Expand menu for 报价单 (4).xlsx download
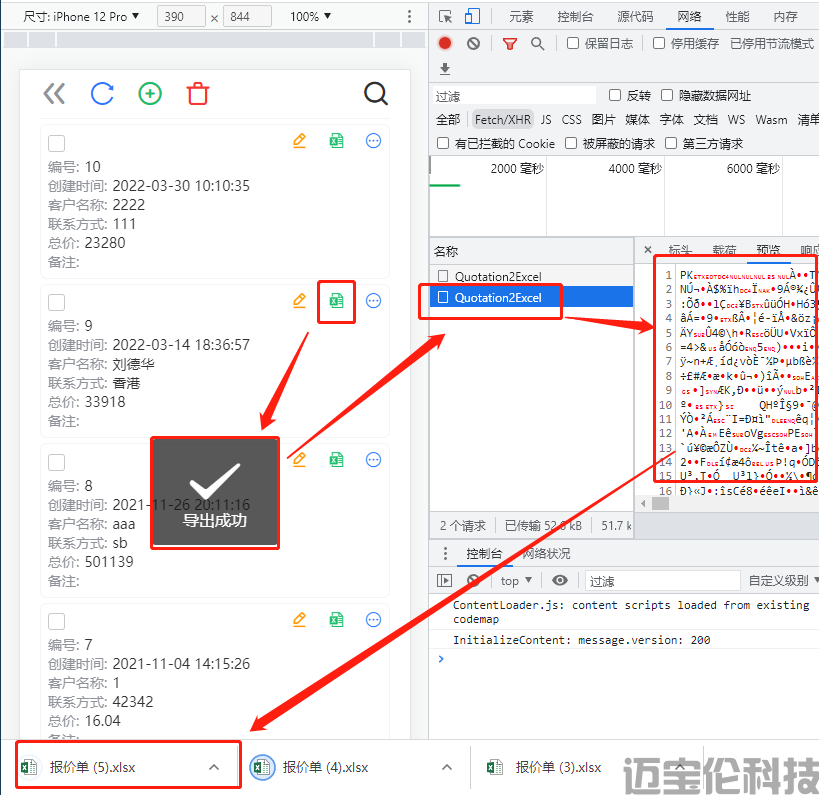The height and width of the screenshot is (795, 819). click(x=447, y=767)
